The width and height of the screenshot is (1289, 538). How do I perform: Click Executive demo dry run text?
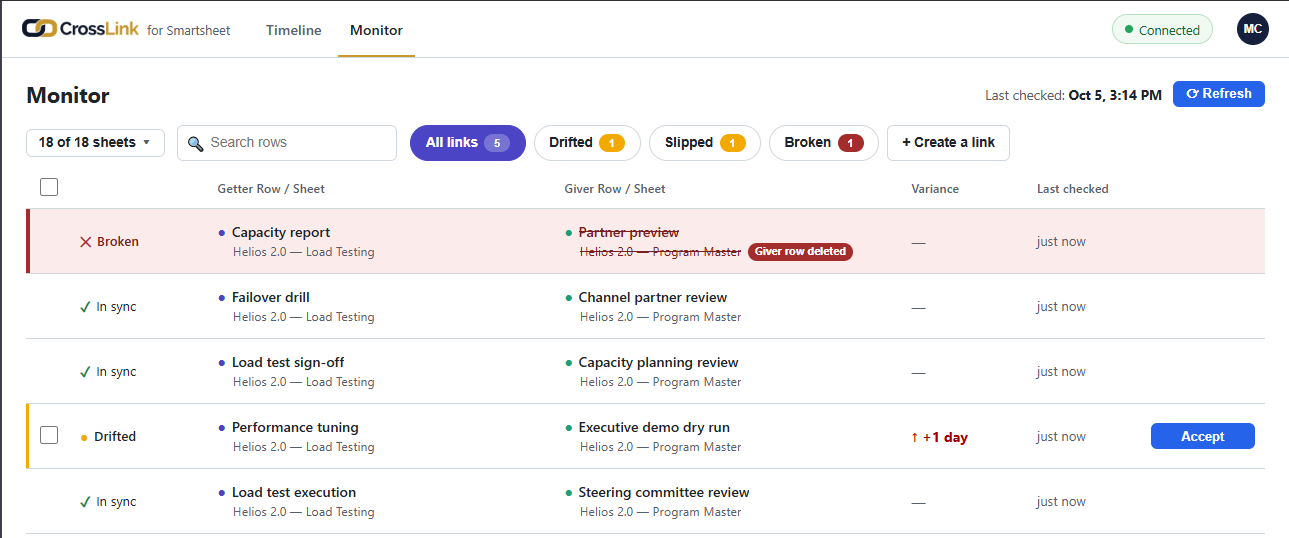[654, 427]
